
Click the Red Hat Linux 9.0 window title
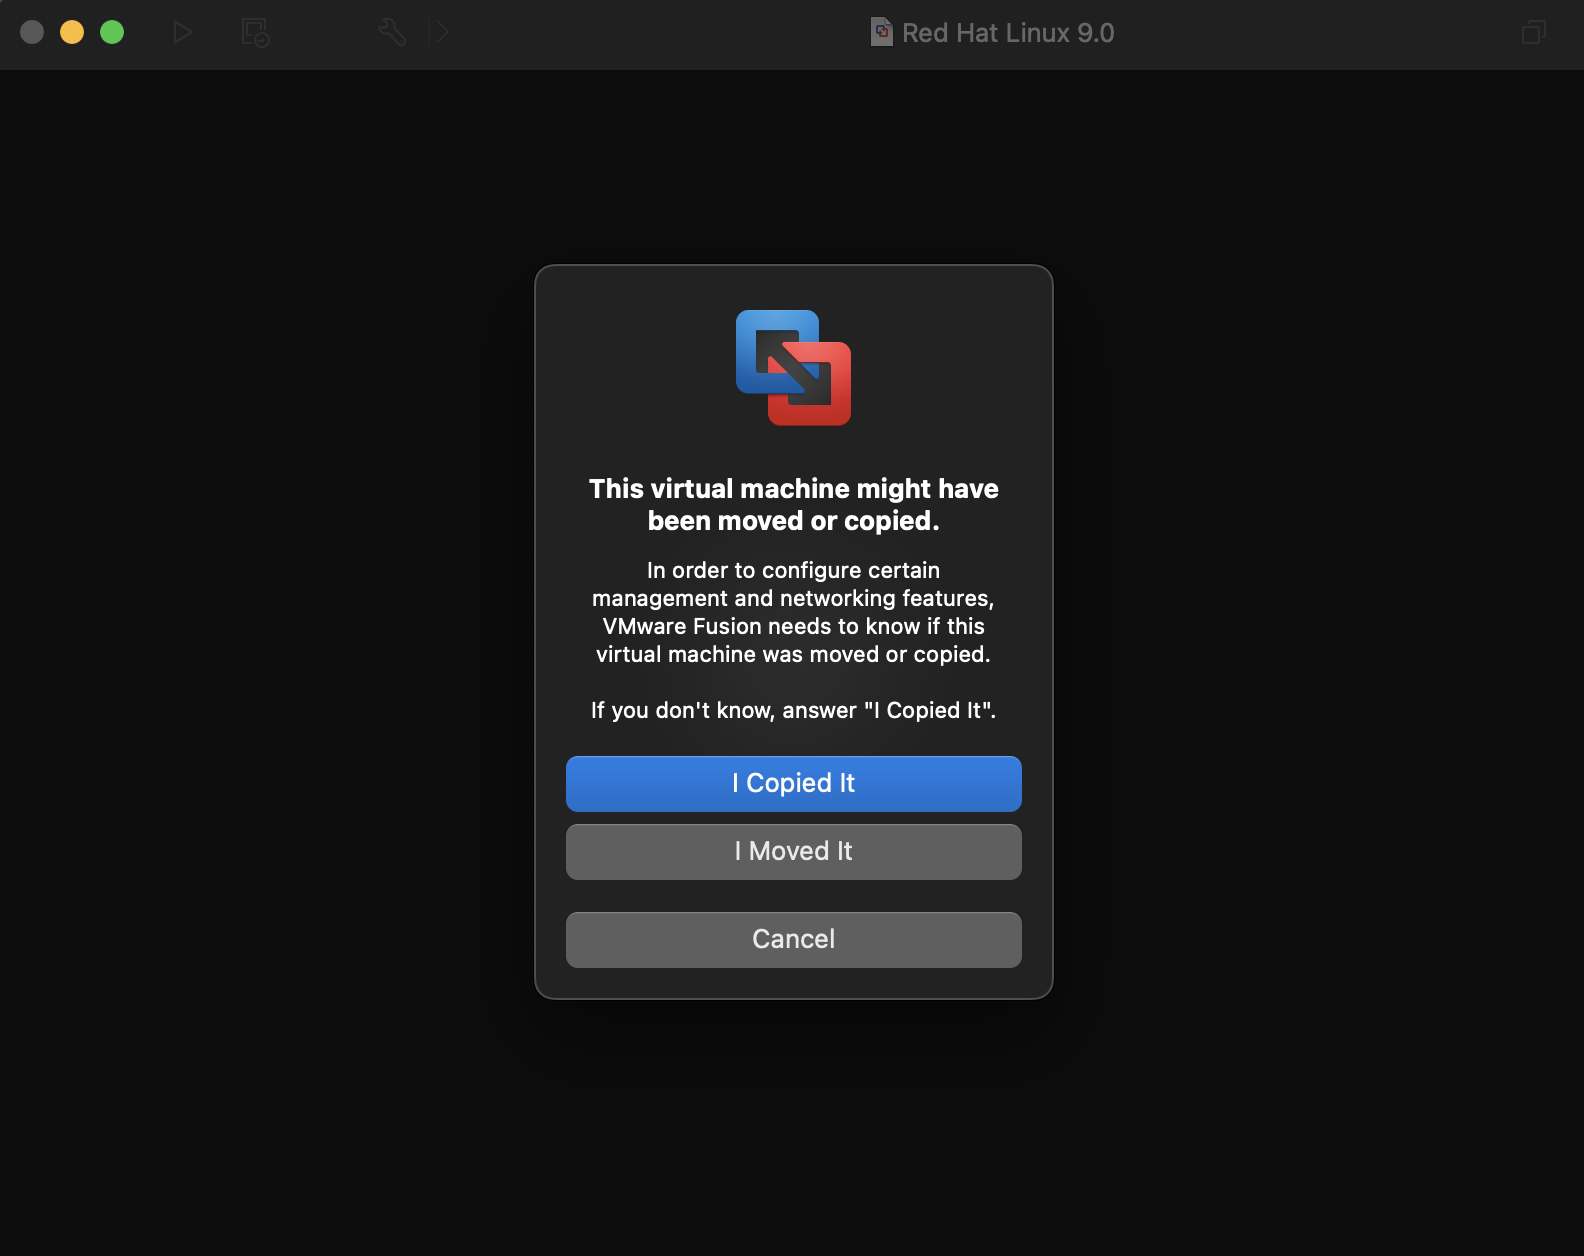click(1008, 33)
